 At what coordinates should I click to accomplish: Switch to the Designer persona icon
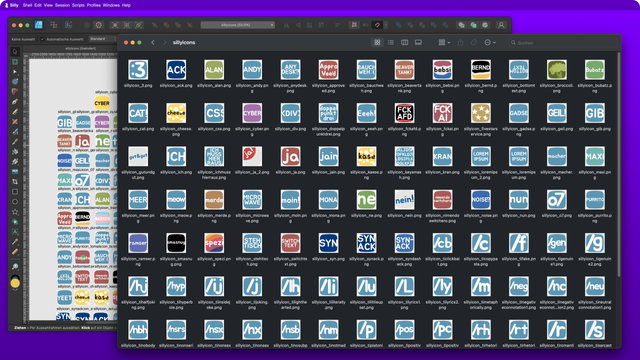click(x=38, y=25)
